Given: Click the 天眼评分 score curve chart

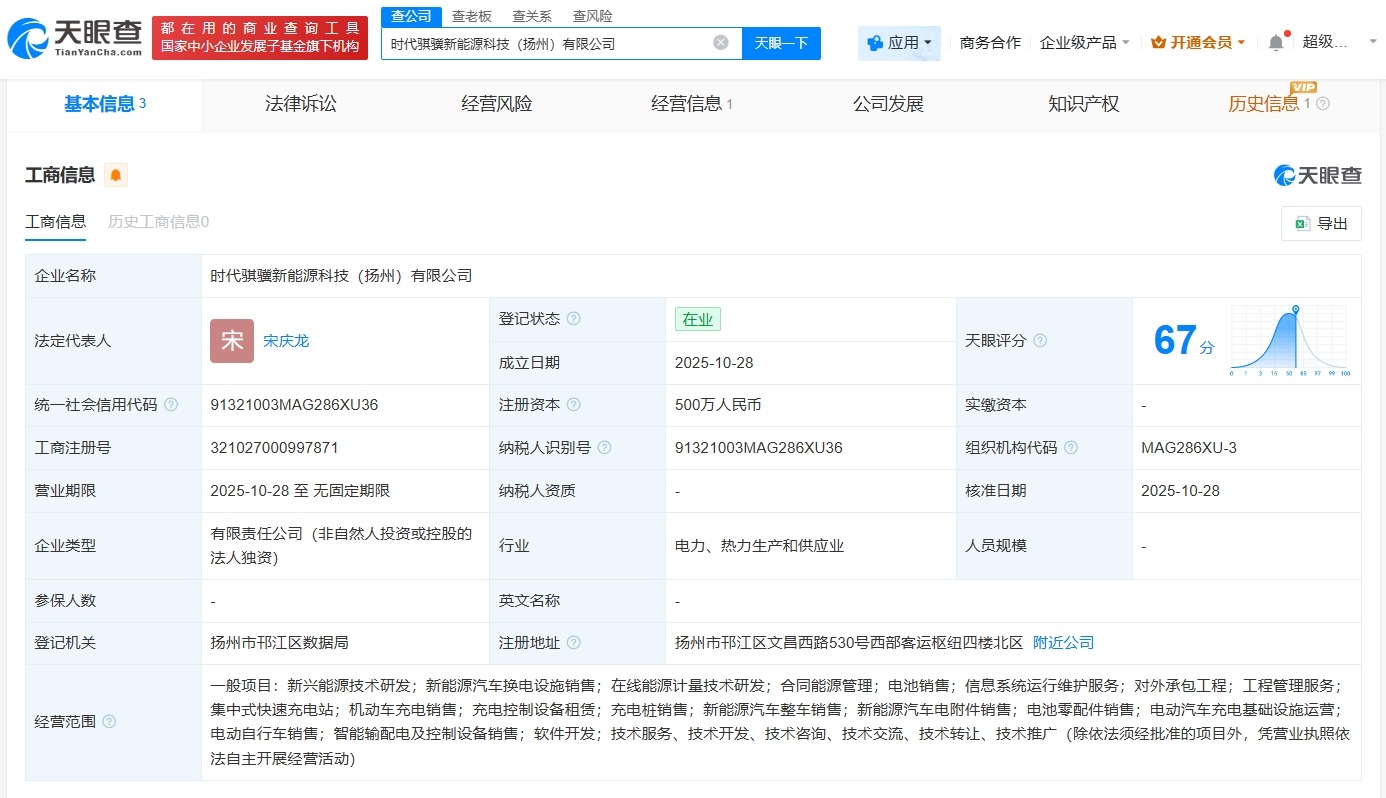Looking at the screenshot, I should pyautogui.click(x=1290, y=341).
